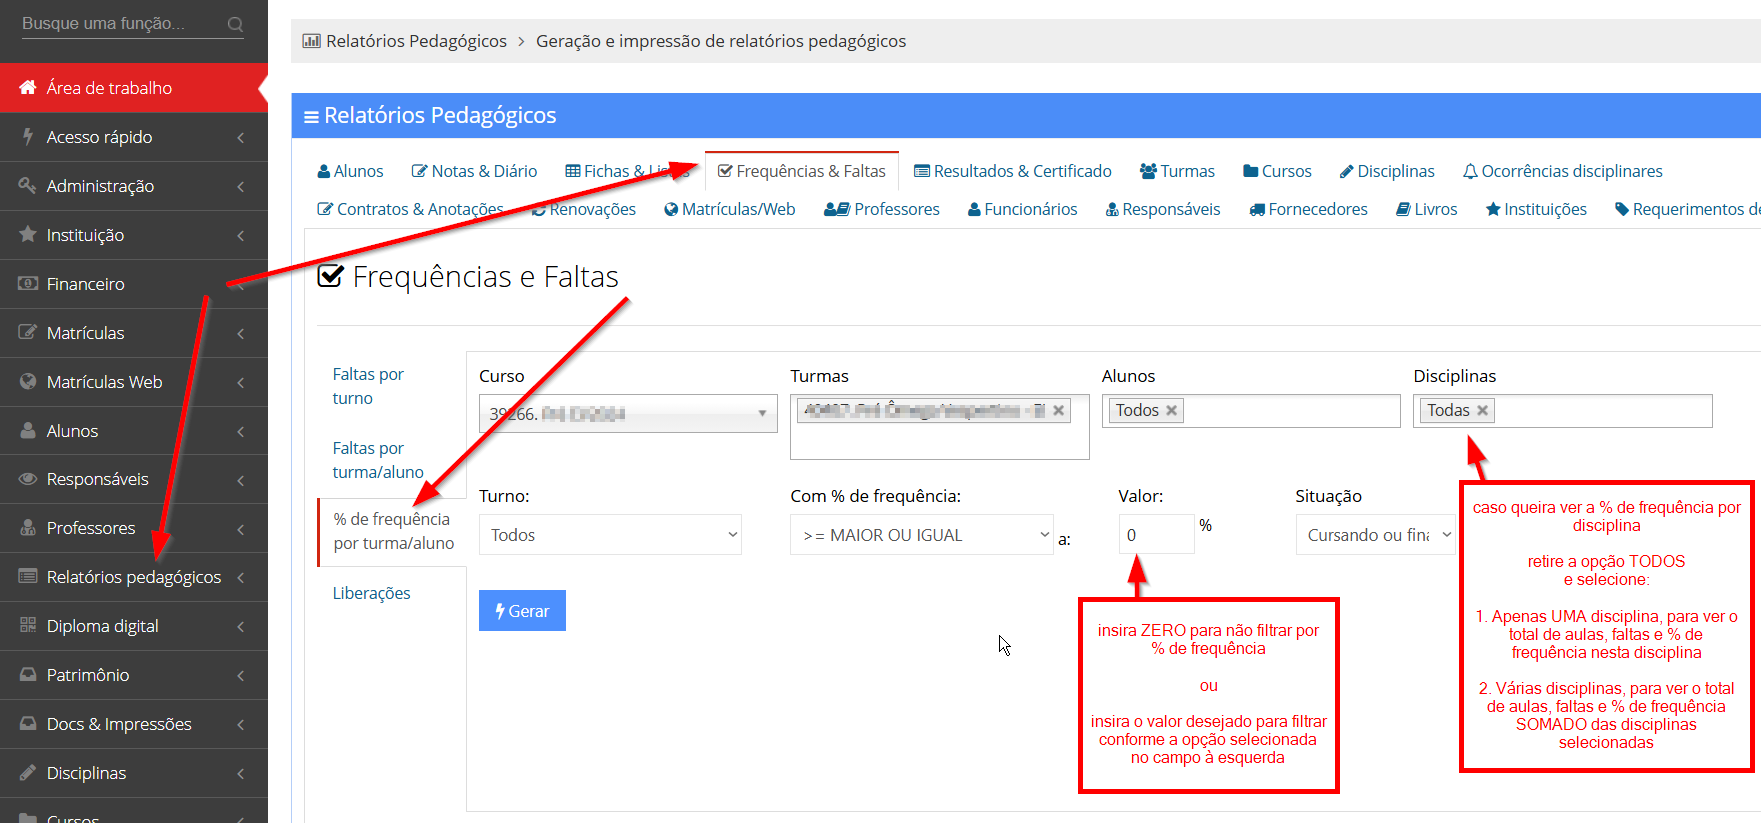
Task: Click the QR icon beside Diploma digital
Action: (x=28, y=626)
